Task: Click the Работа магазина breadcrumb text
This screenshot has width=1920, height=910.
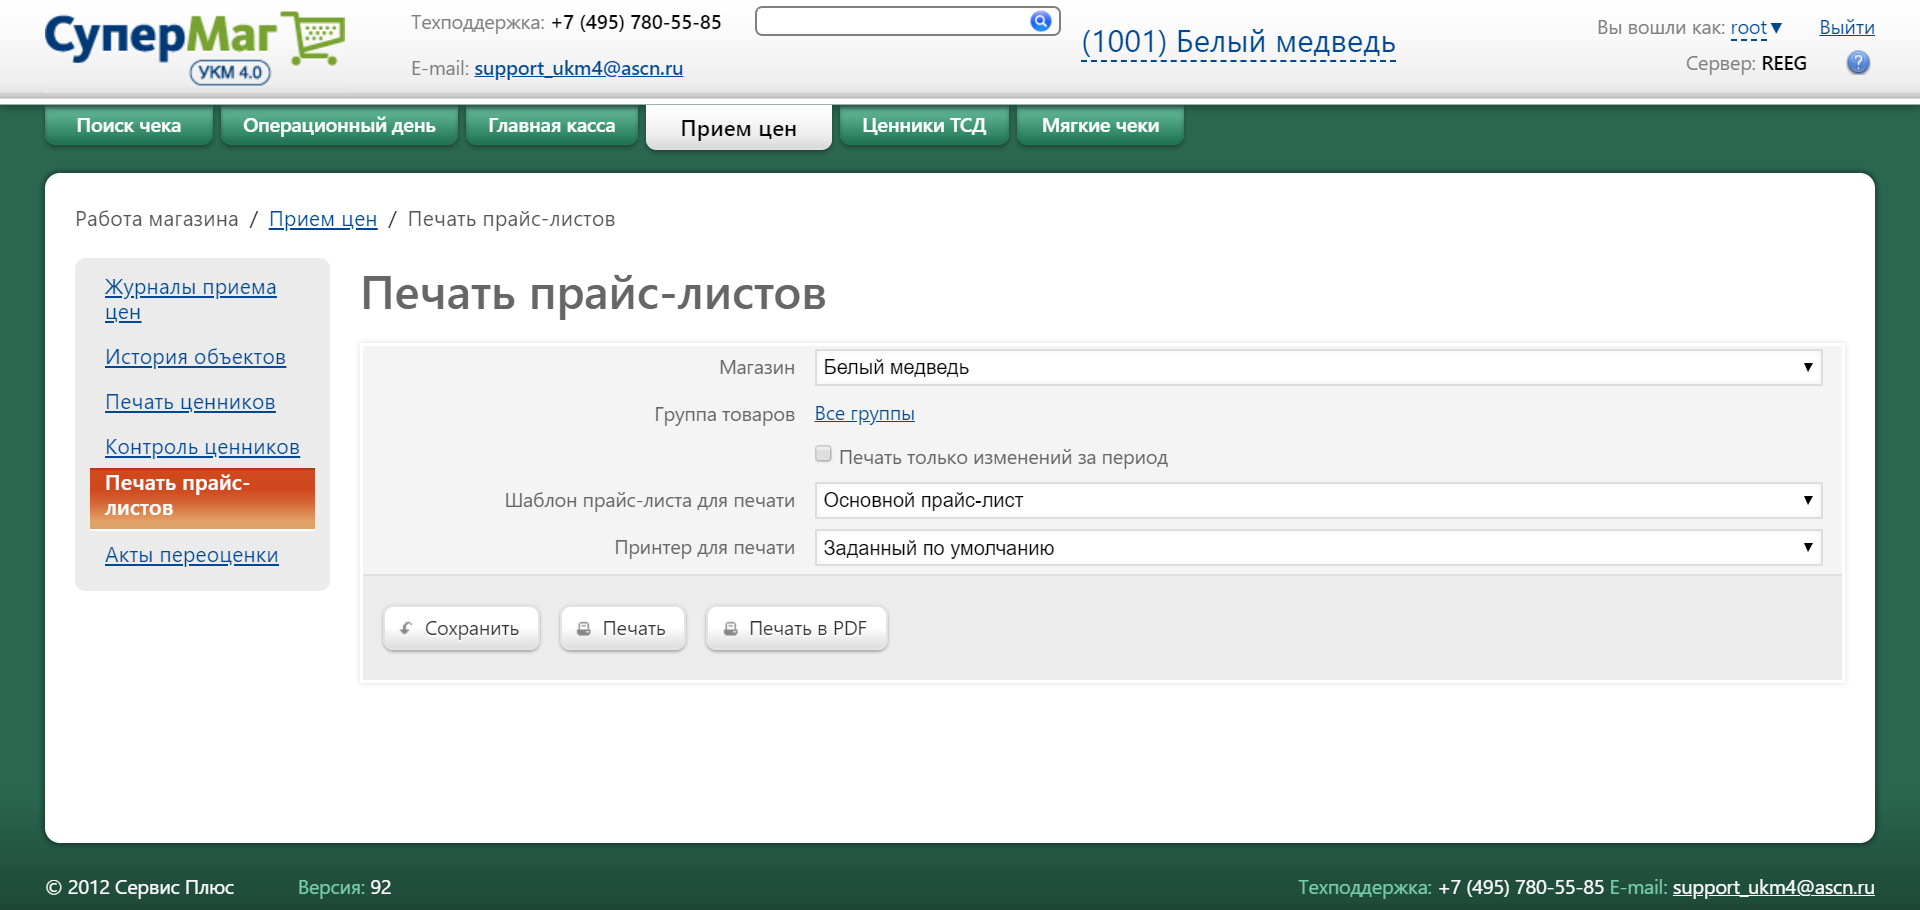Action: point(157,219)
